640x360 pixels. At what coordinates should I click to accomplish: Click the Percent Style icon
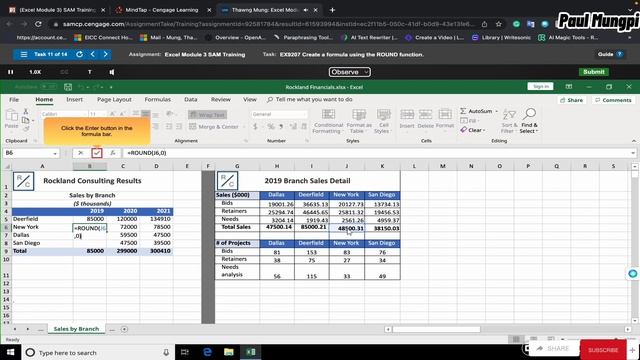(271, 127)
